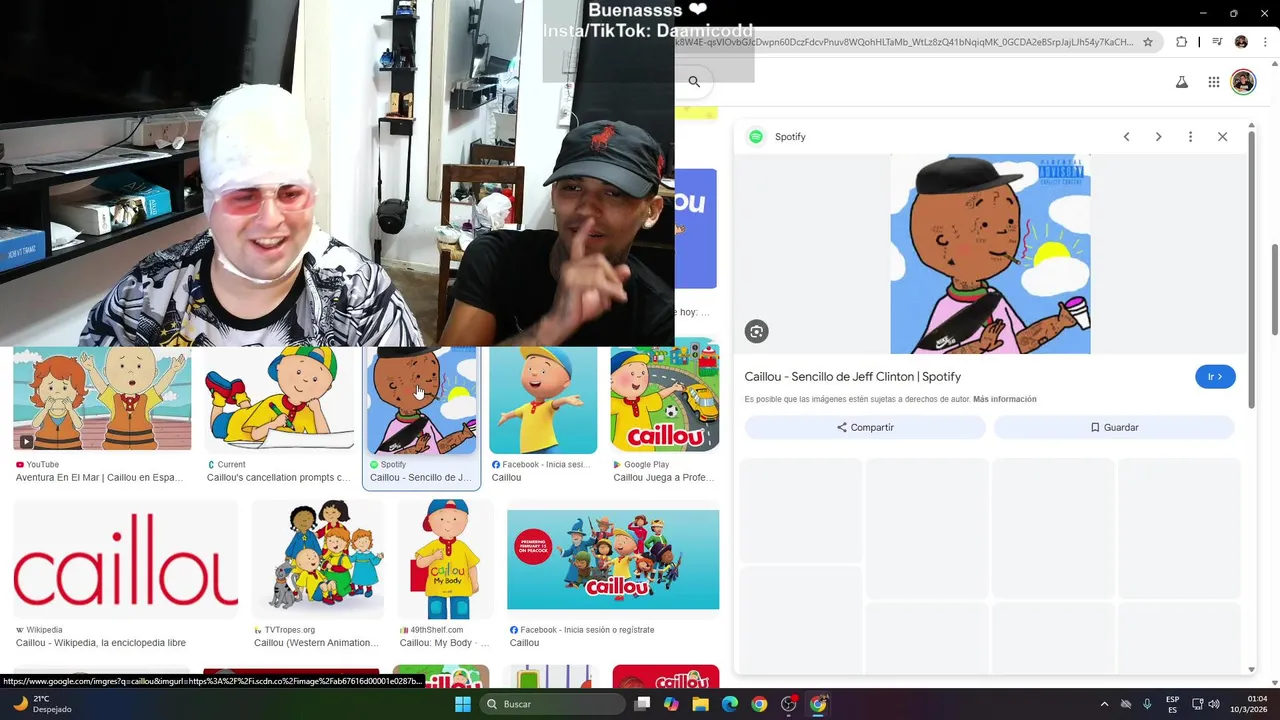Open the Google Play 'Caillou Juega a Profe' result
The height and width of the screenshot is (720, 1280).
tap(665, 396)
